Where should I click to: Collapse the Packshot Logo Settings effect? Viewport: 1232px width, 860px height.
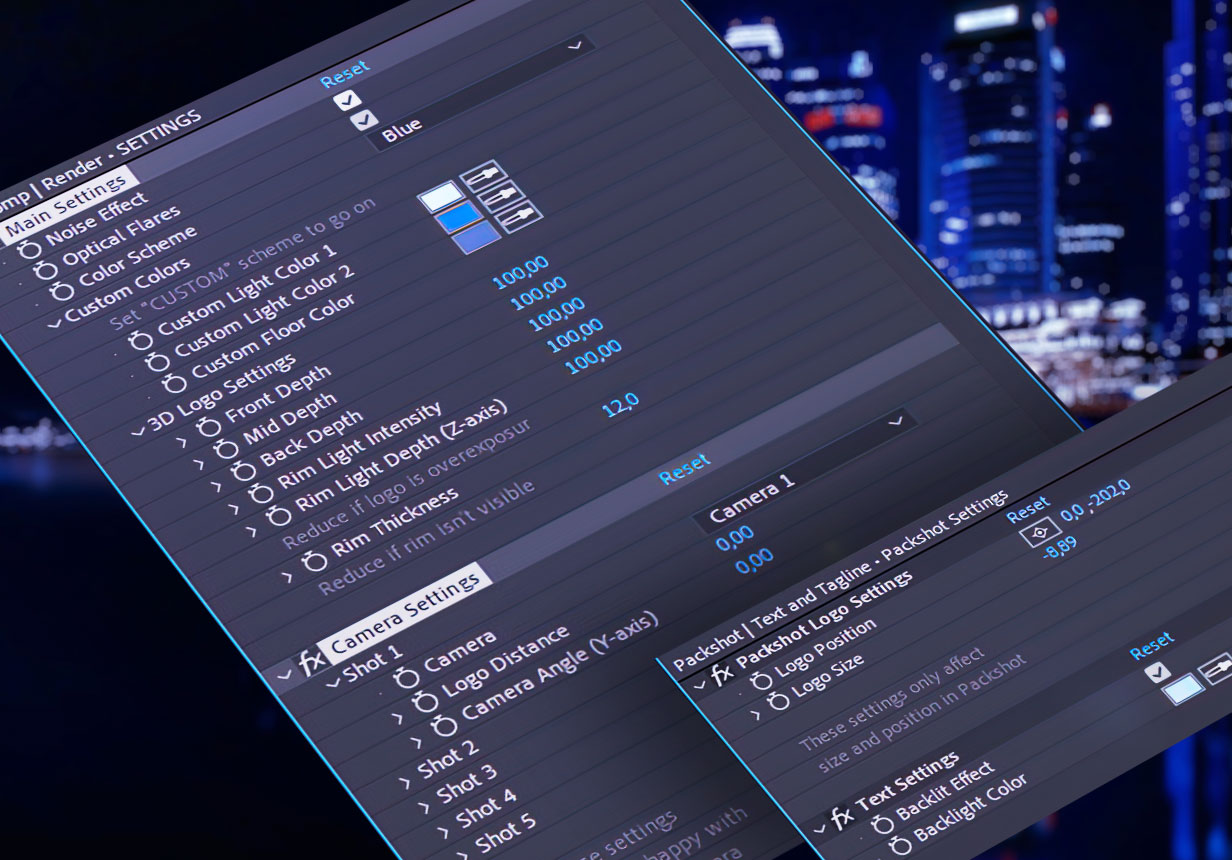699,685
